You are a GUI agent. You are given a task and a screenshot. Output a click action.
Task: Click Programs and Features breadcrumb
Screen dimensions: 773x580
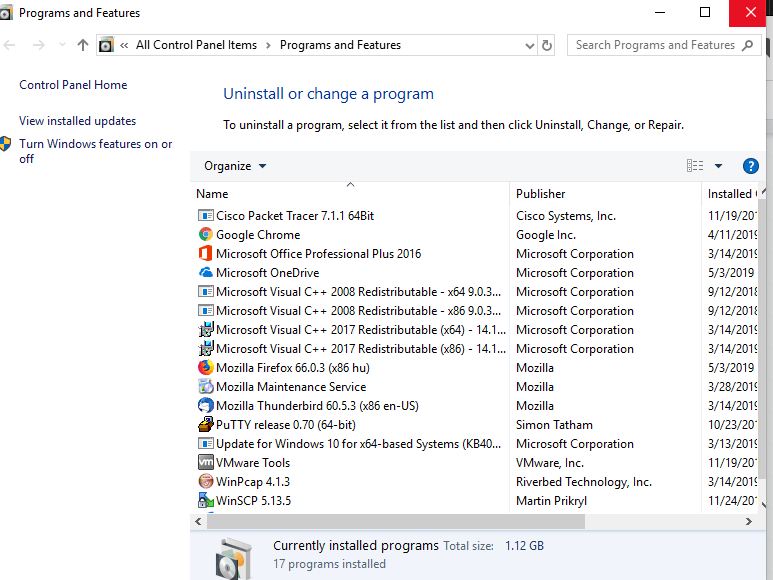[x=340, y=45]
